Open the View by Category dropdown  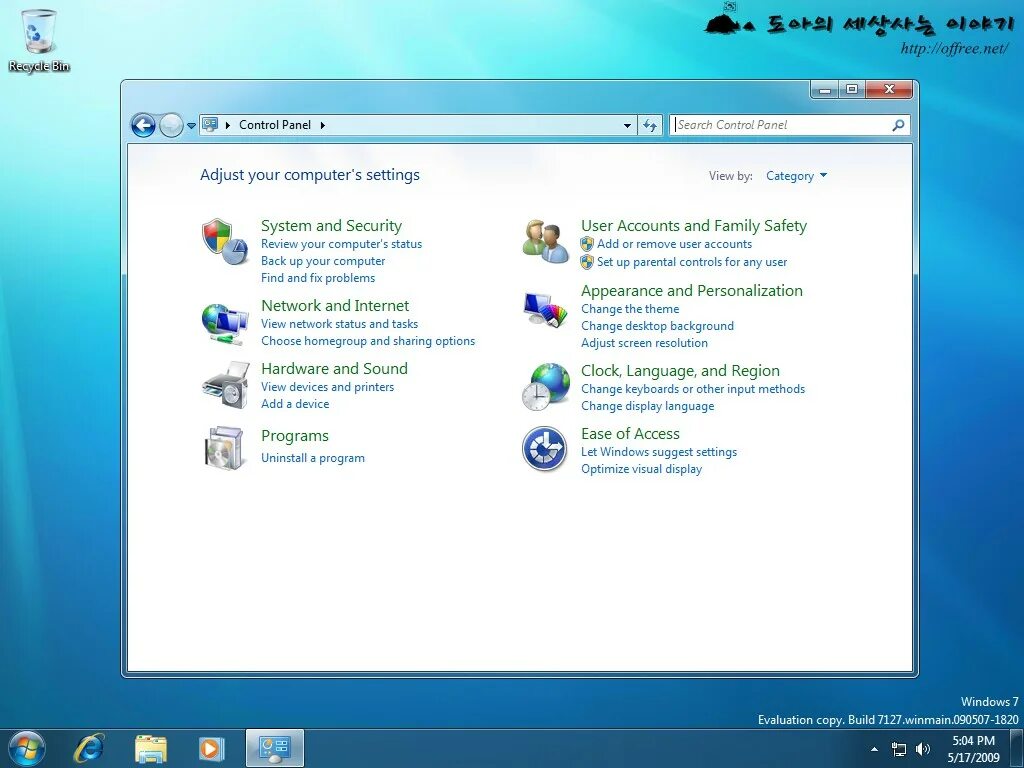point(796,176)
